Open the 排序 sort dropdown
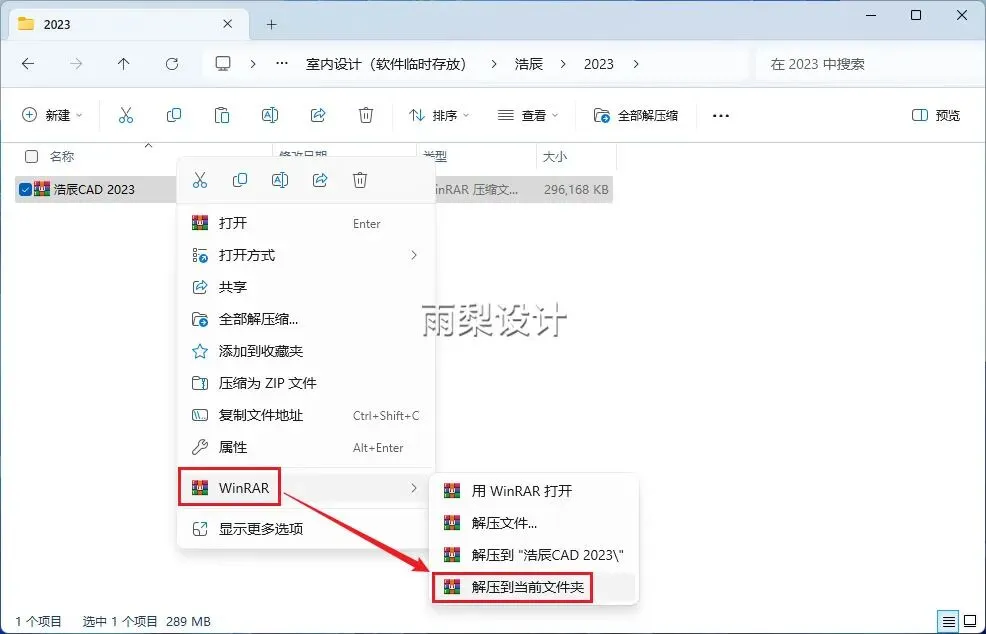 439,115
